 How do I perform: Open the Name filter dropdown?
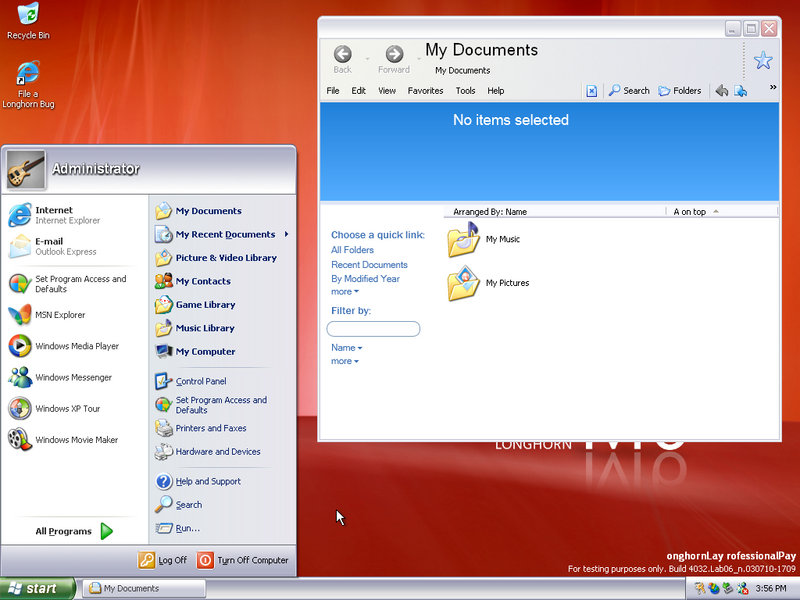(345, 346)
